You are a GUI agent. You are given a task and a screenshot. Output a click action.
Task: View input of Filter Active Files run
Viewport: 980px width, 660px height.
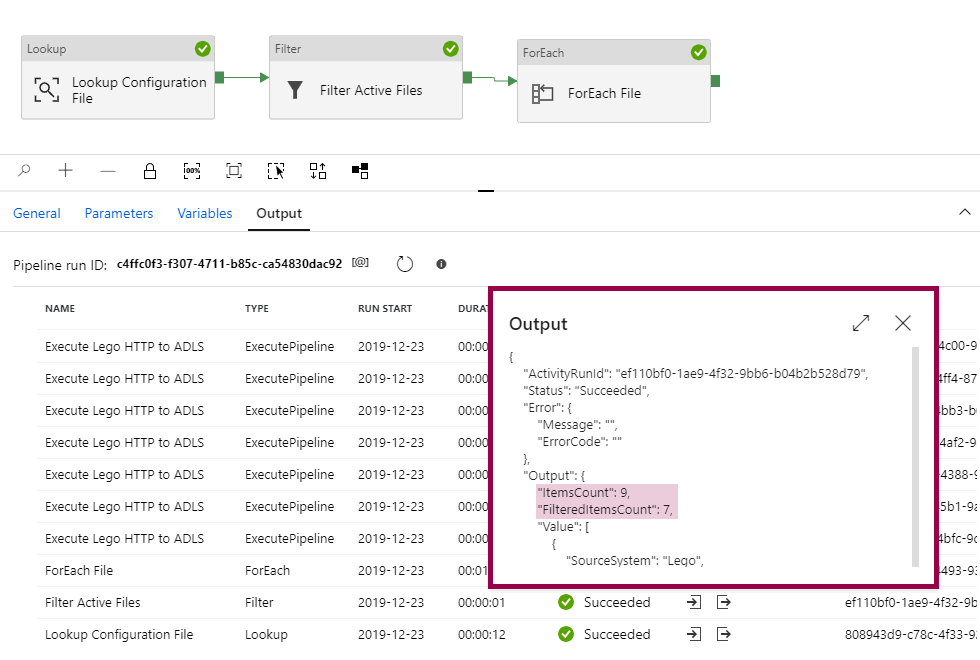(695, 602)
